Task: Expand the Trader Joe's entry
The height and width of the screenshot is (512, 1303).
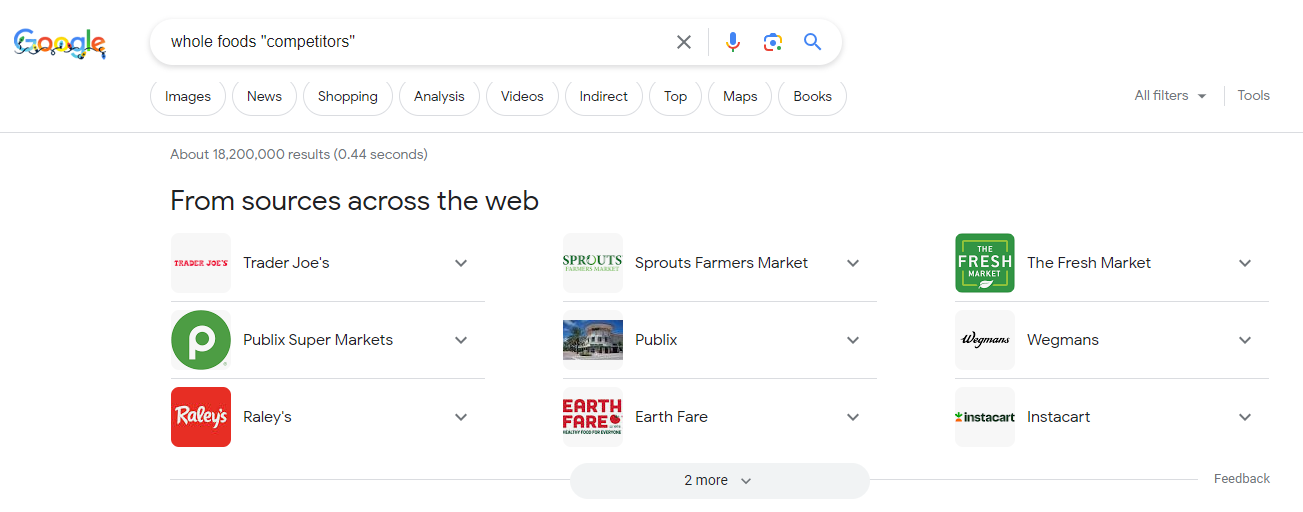Action: 461,263
